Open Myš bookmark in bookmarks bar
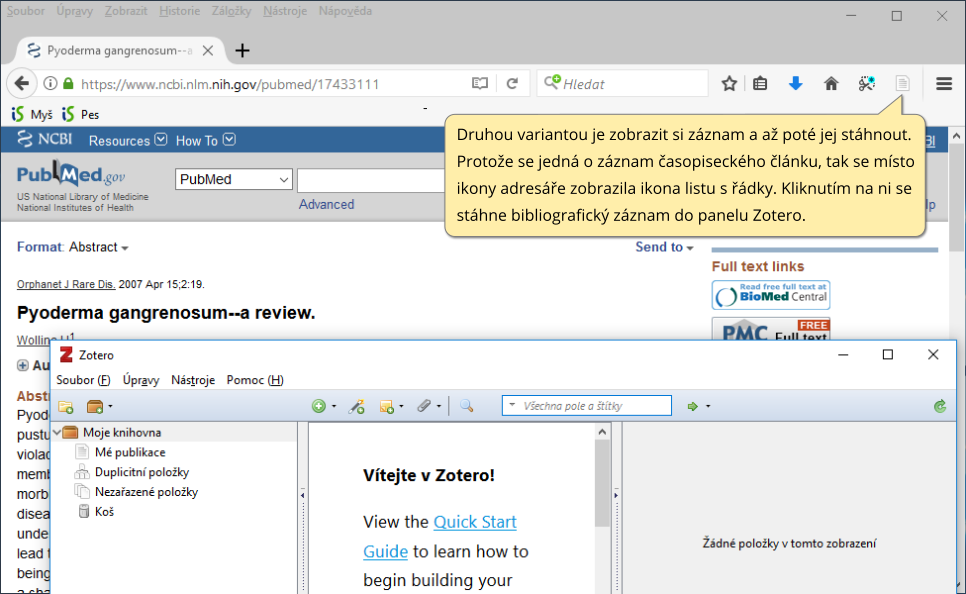Viewport: 966px width, 594px height. point(32,115)
